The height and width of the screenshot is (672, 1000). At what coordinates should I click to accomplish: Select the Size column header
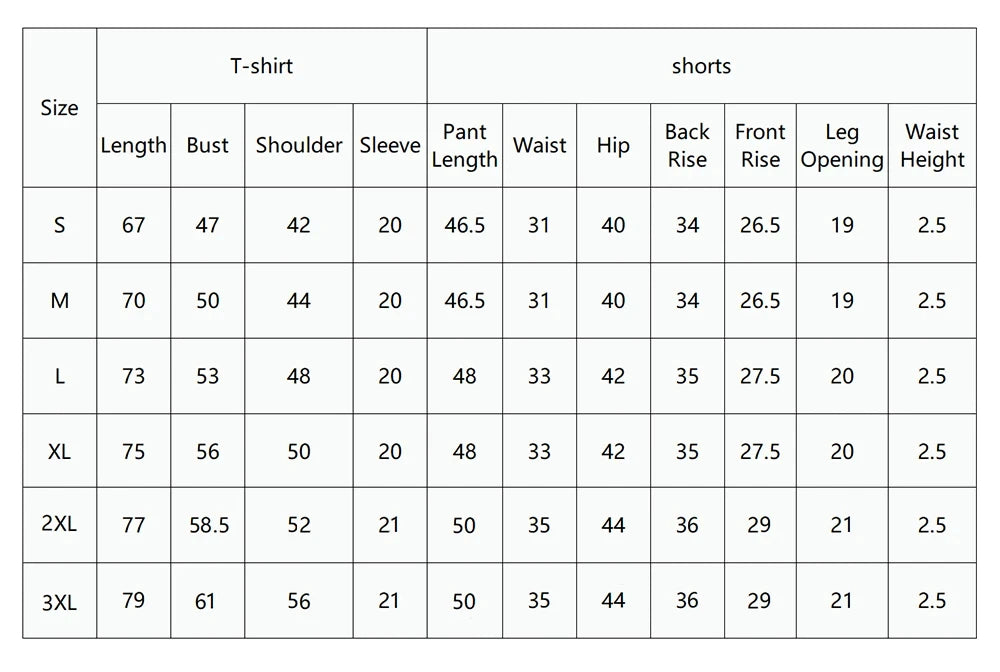(x=59, y=108)
